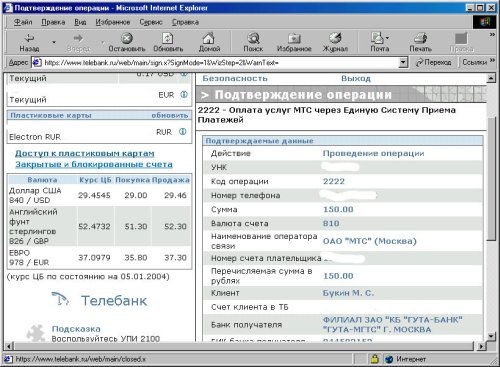Click the Internet Explorer title bar icon
The height and width of the screenshot is (367, 500).
[8, 8]
